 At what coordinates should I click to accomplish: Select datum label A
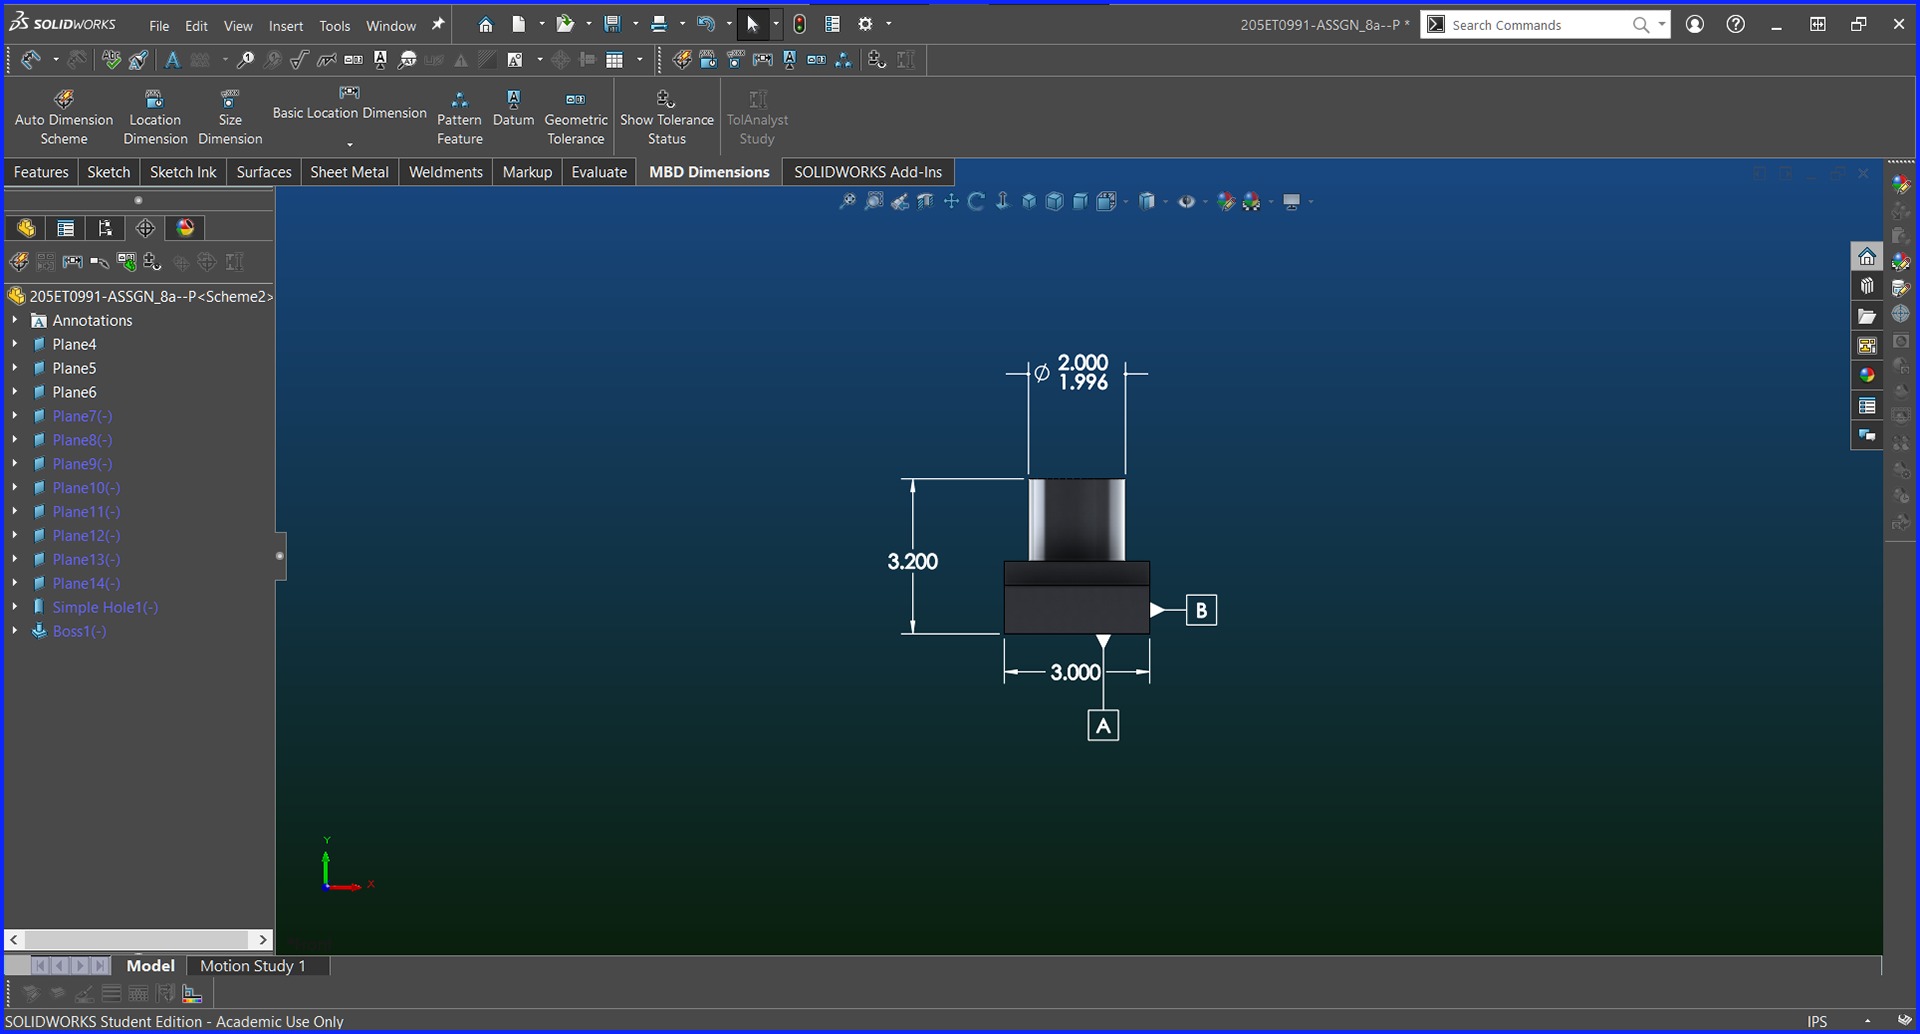pos(1103,725)
